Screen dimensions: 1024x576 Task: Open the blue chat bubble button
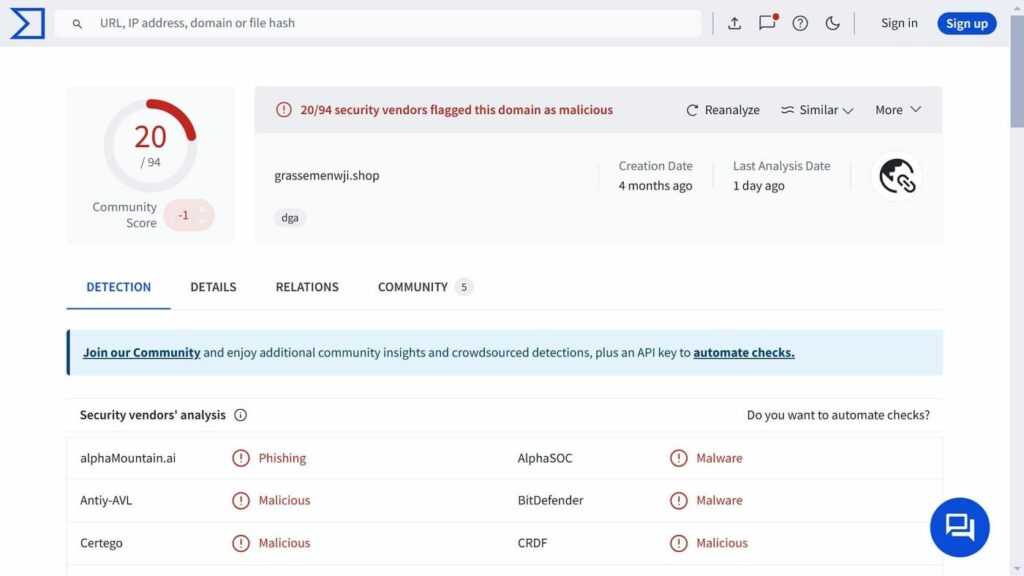[959, 526]
